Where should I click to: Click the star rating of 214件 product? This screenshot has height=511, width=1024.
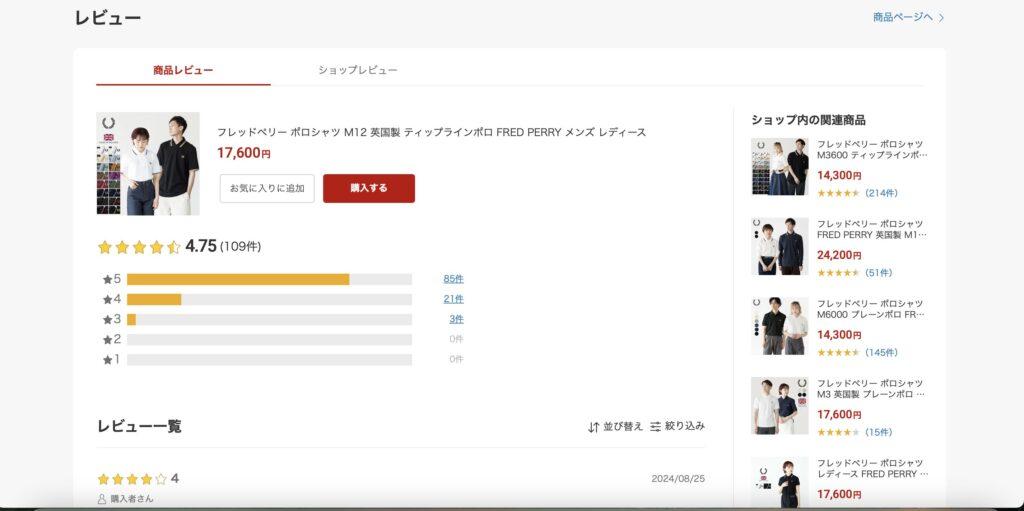point(839,193)
